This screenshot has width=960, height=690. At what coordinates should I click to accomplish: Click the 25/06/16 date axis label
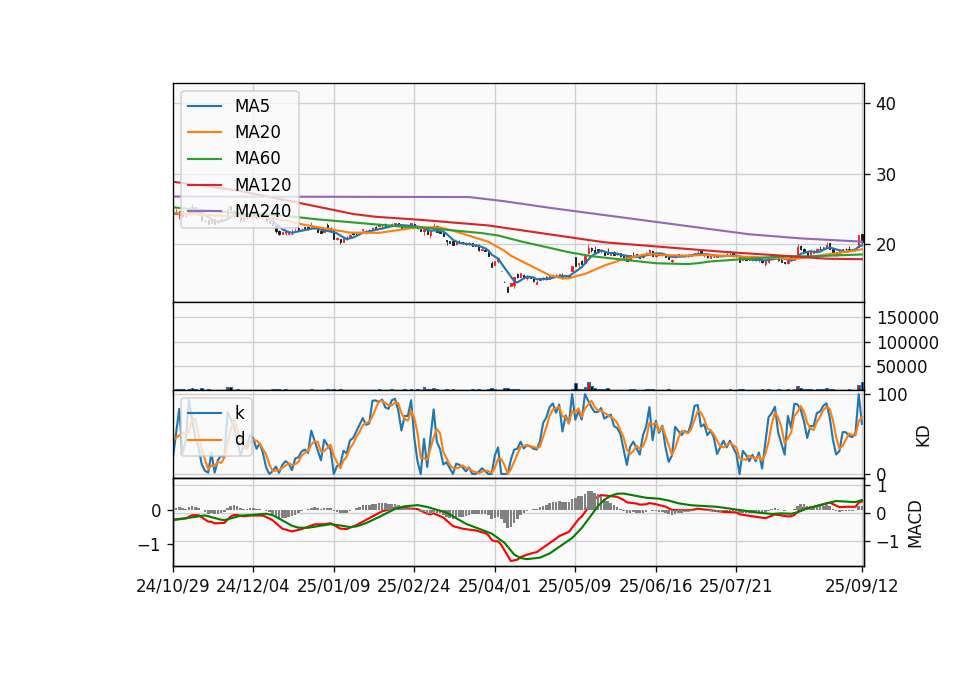click(656, 587)
